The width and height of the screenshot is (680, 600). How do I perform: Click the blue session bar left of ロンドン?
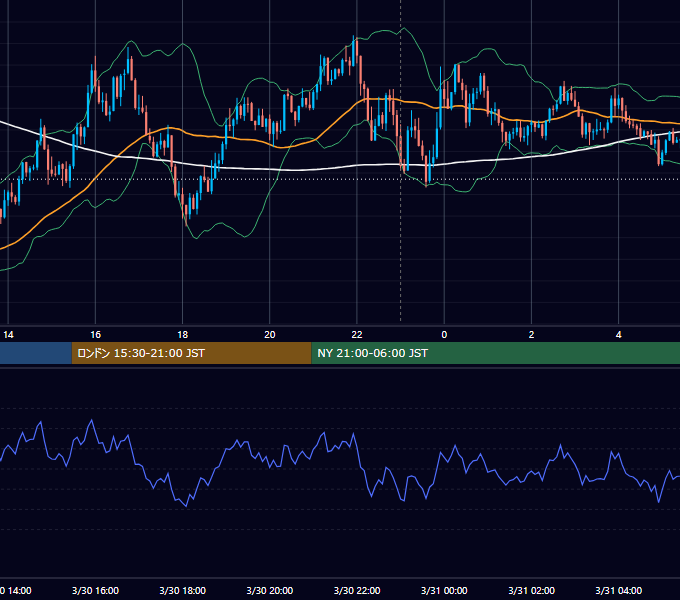36,353
